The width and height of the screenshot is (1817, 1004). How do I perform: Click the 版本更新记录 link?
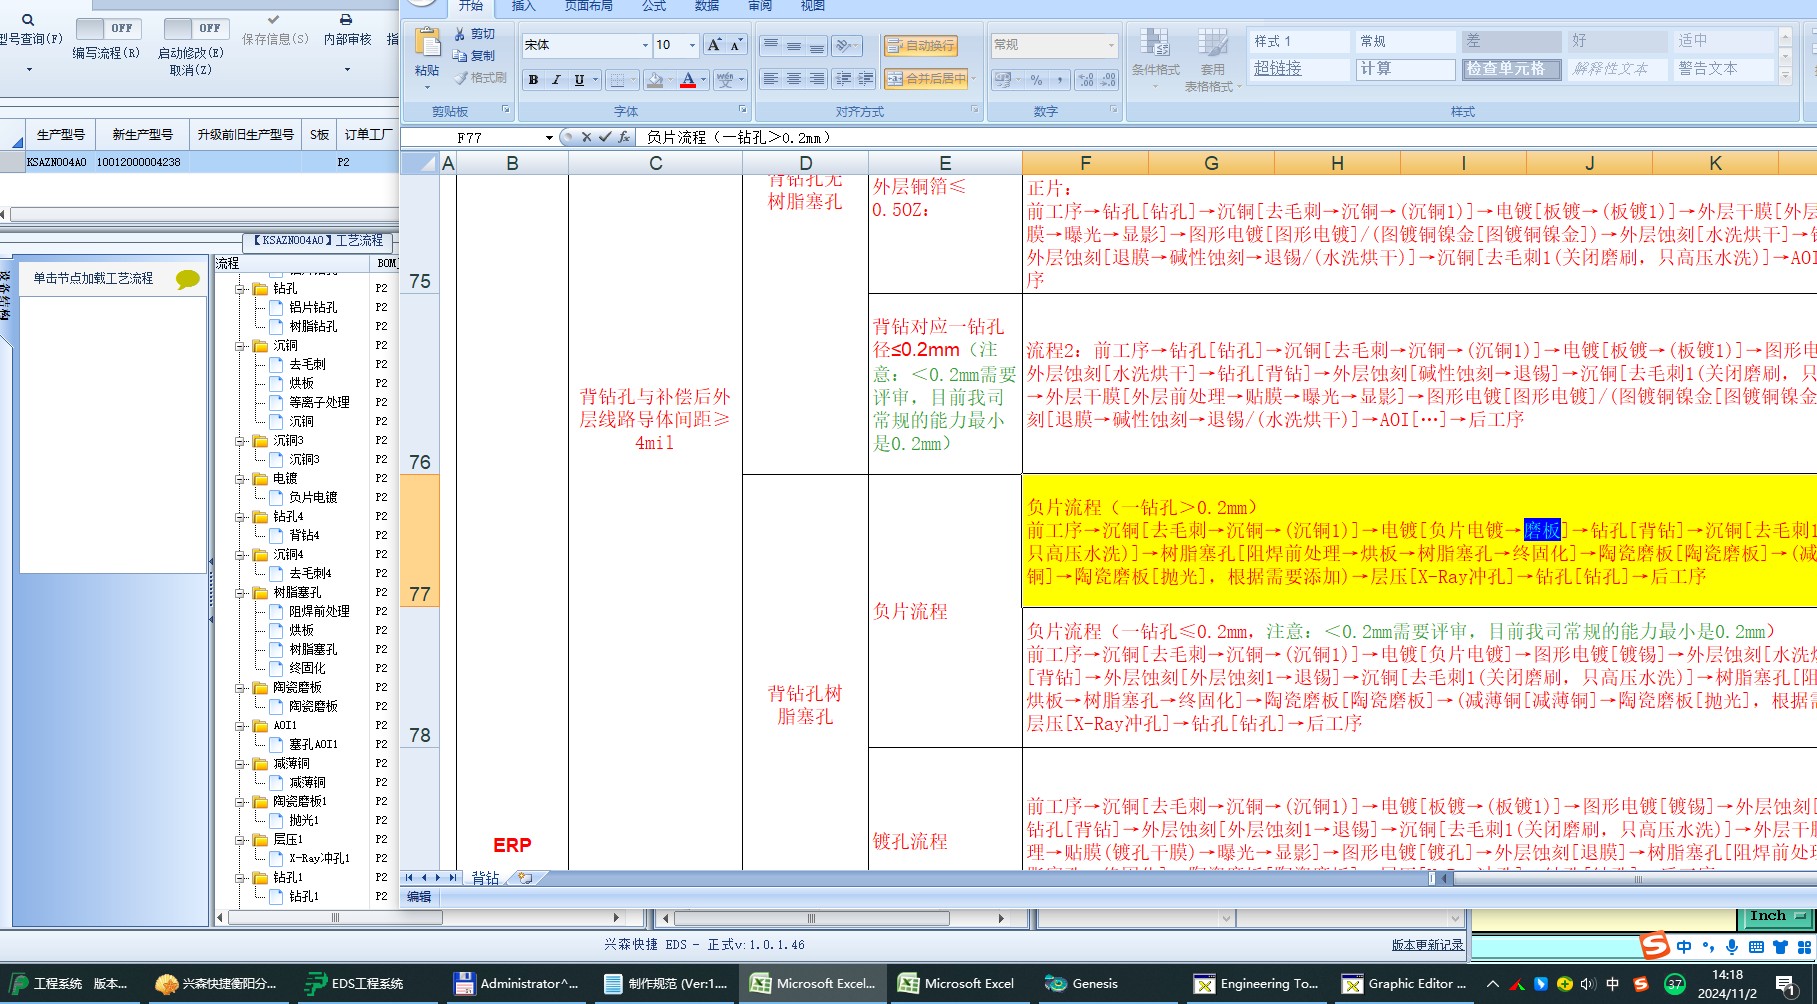point(1427,945)
